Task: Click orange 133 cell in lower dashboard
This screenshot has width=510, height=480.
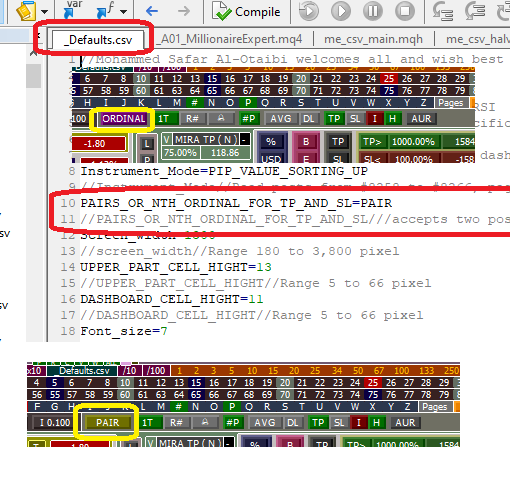Action: point(427,371)
